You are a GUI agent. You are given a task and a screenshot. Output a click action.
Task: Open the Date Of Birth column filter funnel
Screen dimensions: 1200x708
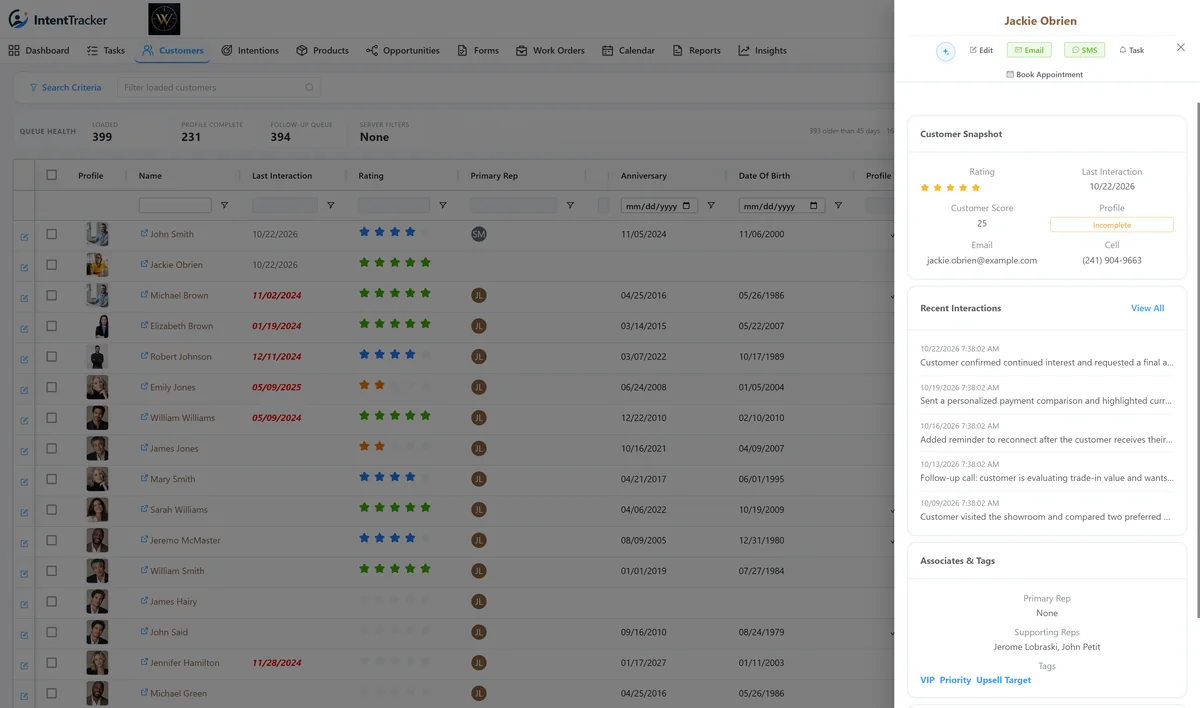click(838, 205)
